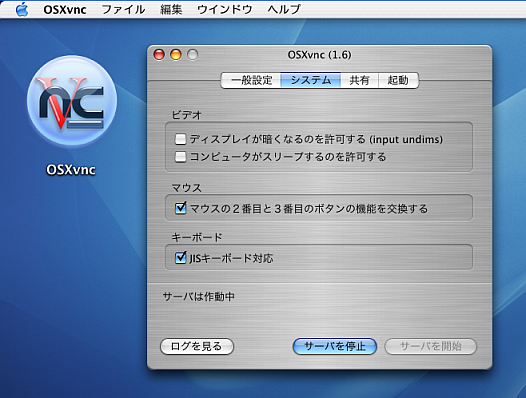Open the 起動 tab
Screen dimensions: 526x398
(x=398, y=81)
